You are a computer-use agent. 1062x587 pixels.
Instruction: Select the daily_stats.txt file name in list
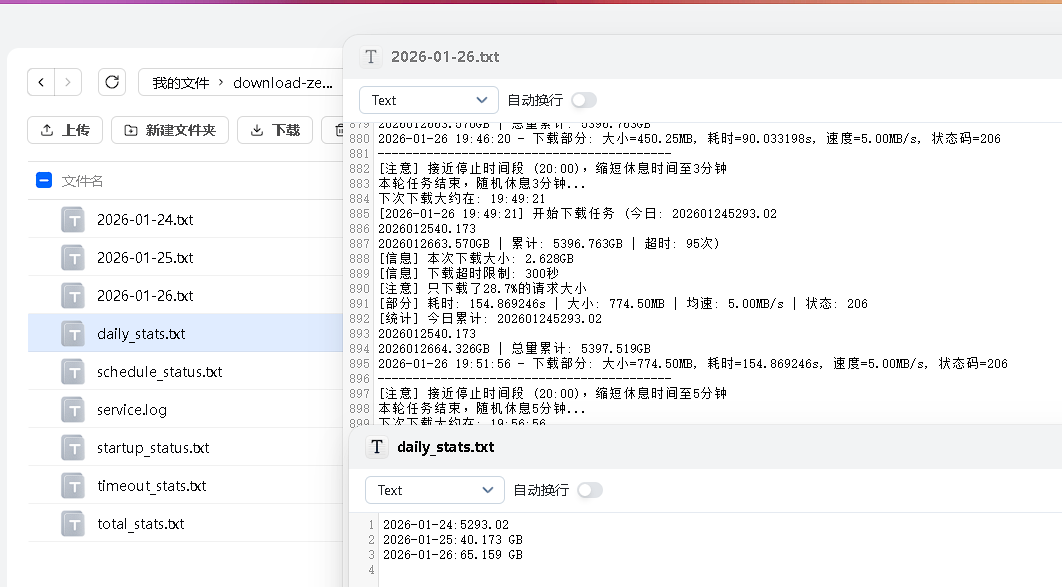tap(141, 334)
